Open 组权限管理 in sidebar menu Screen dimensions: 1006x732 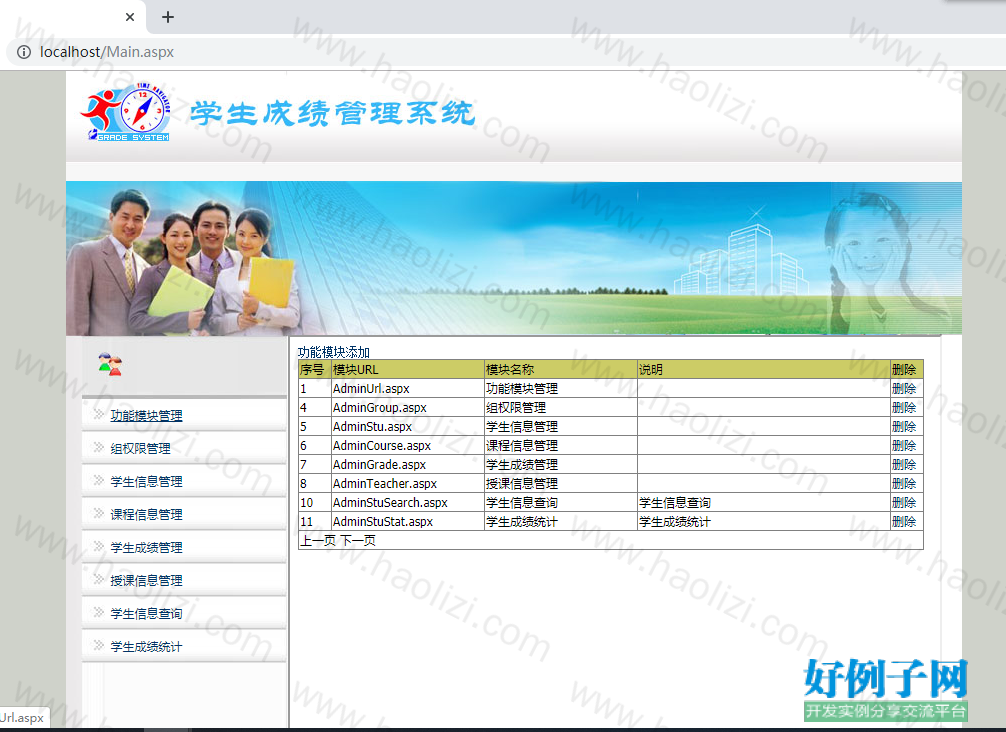pos(141,448)
